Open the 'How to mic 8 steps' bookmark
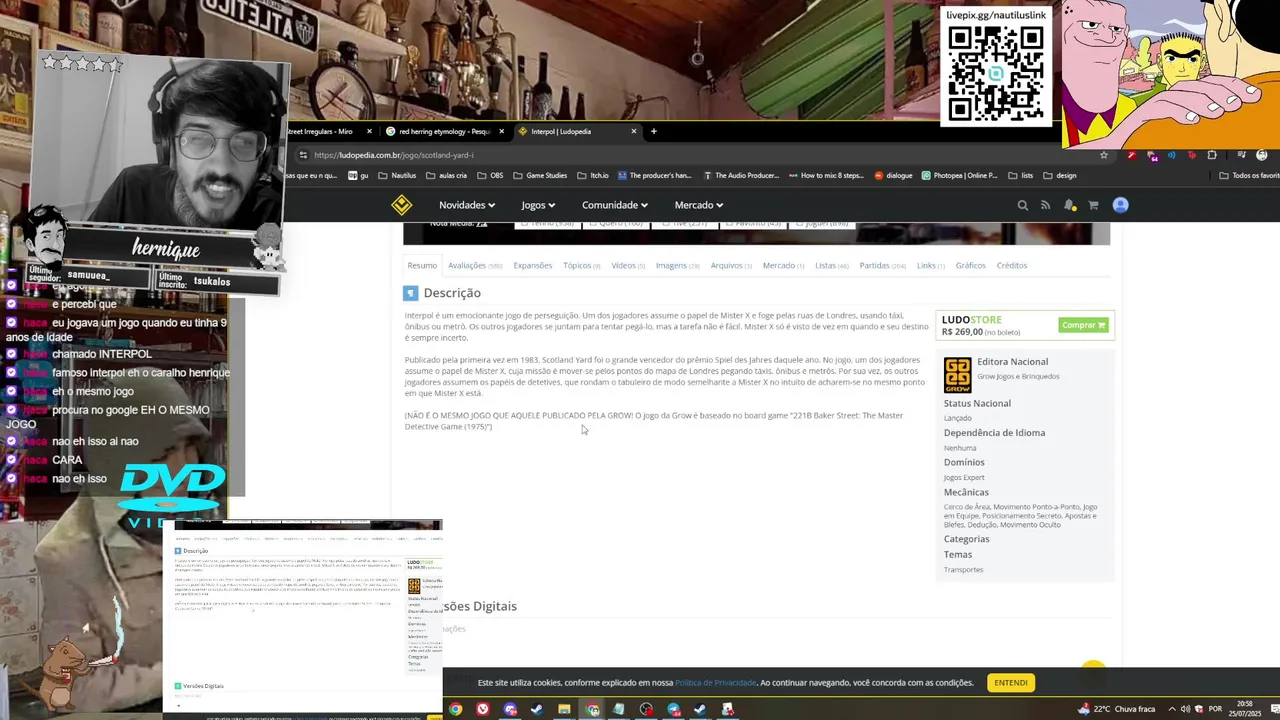Screen dimensions: 1280x720 point(826,175)
